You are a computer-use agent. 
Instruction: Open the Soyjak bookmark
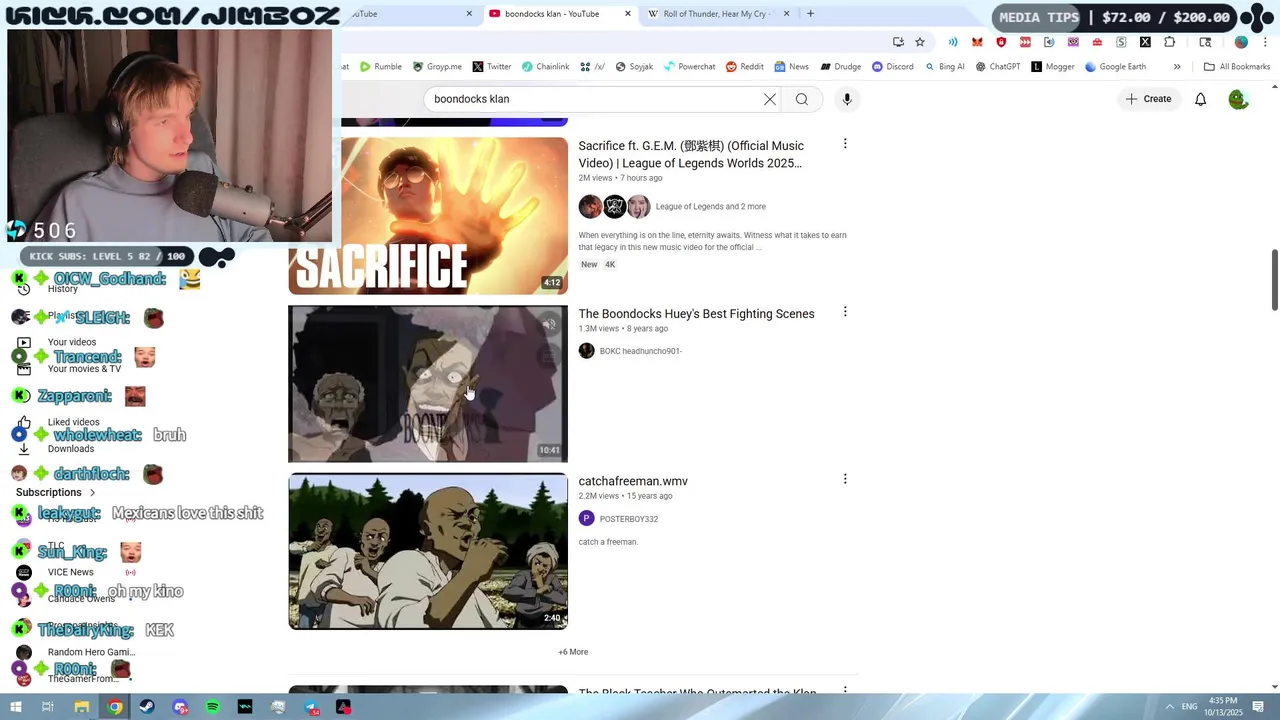(634, 67)
